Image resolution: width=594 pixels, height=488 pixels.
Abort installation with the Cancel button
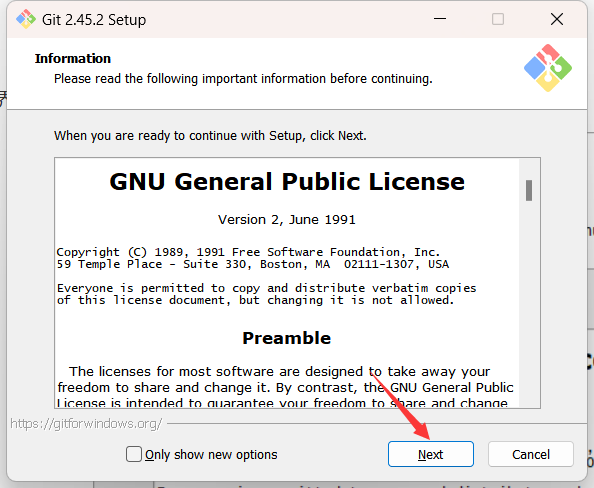pyautogui.click(x=531, y=454)
